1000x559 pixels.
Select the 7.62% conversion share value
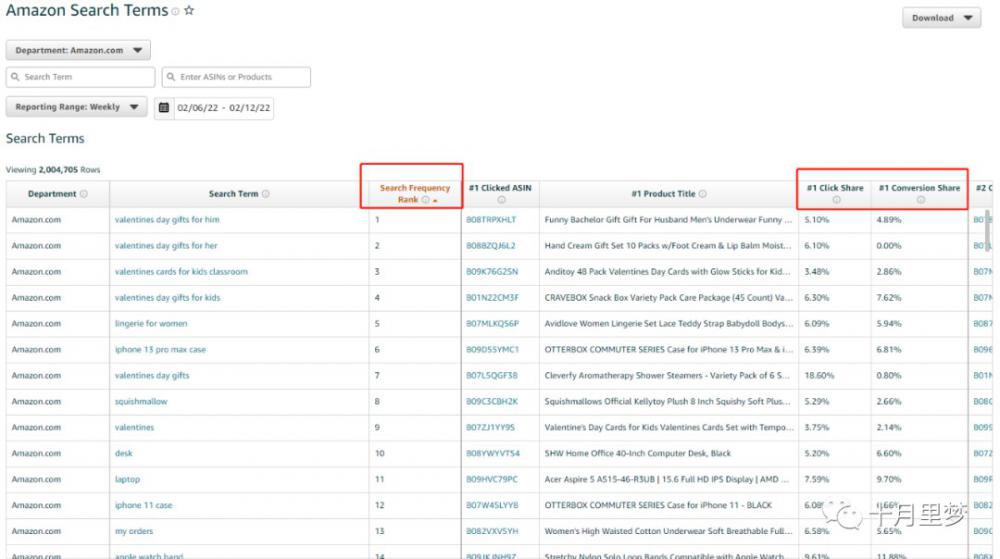point(888,298)
